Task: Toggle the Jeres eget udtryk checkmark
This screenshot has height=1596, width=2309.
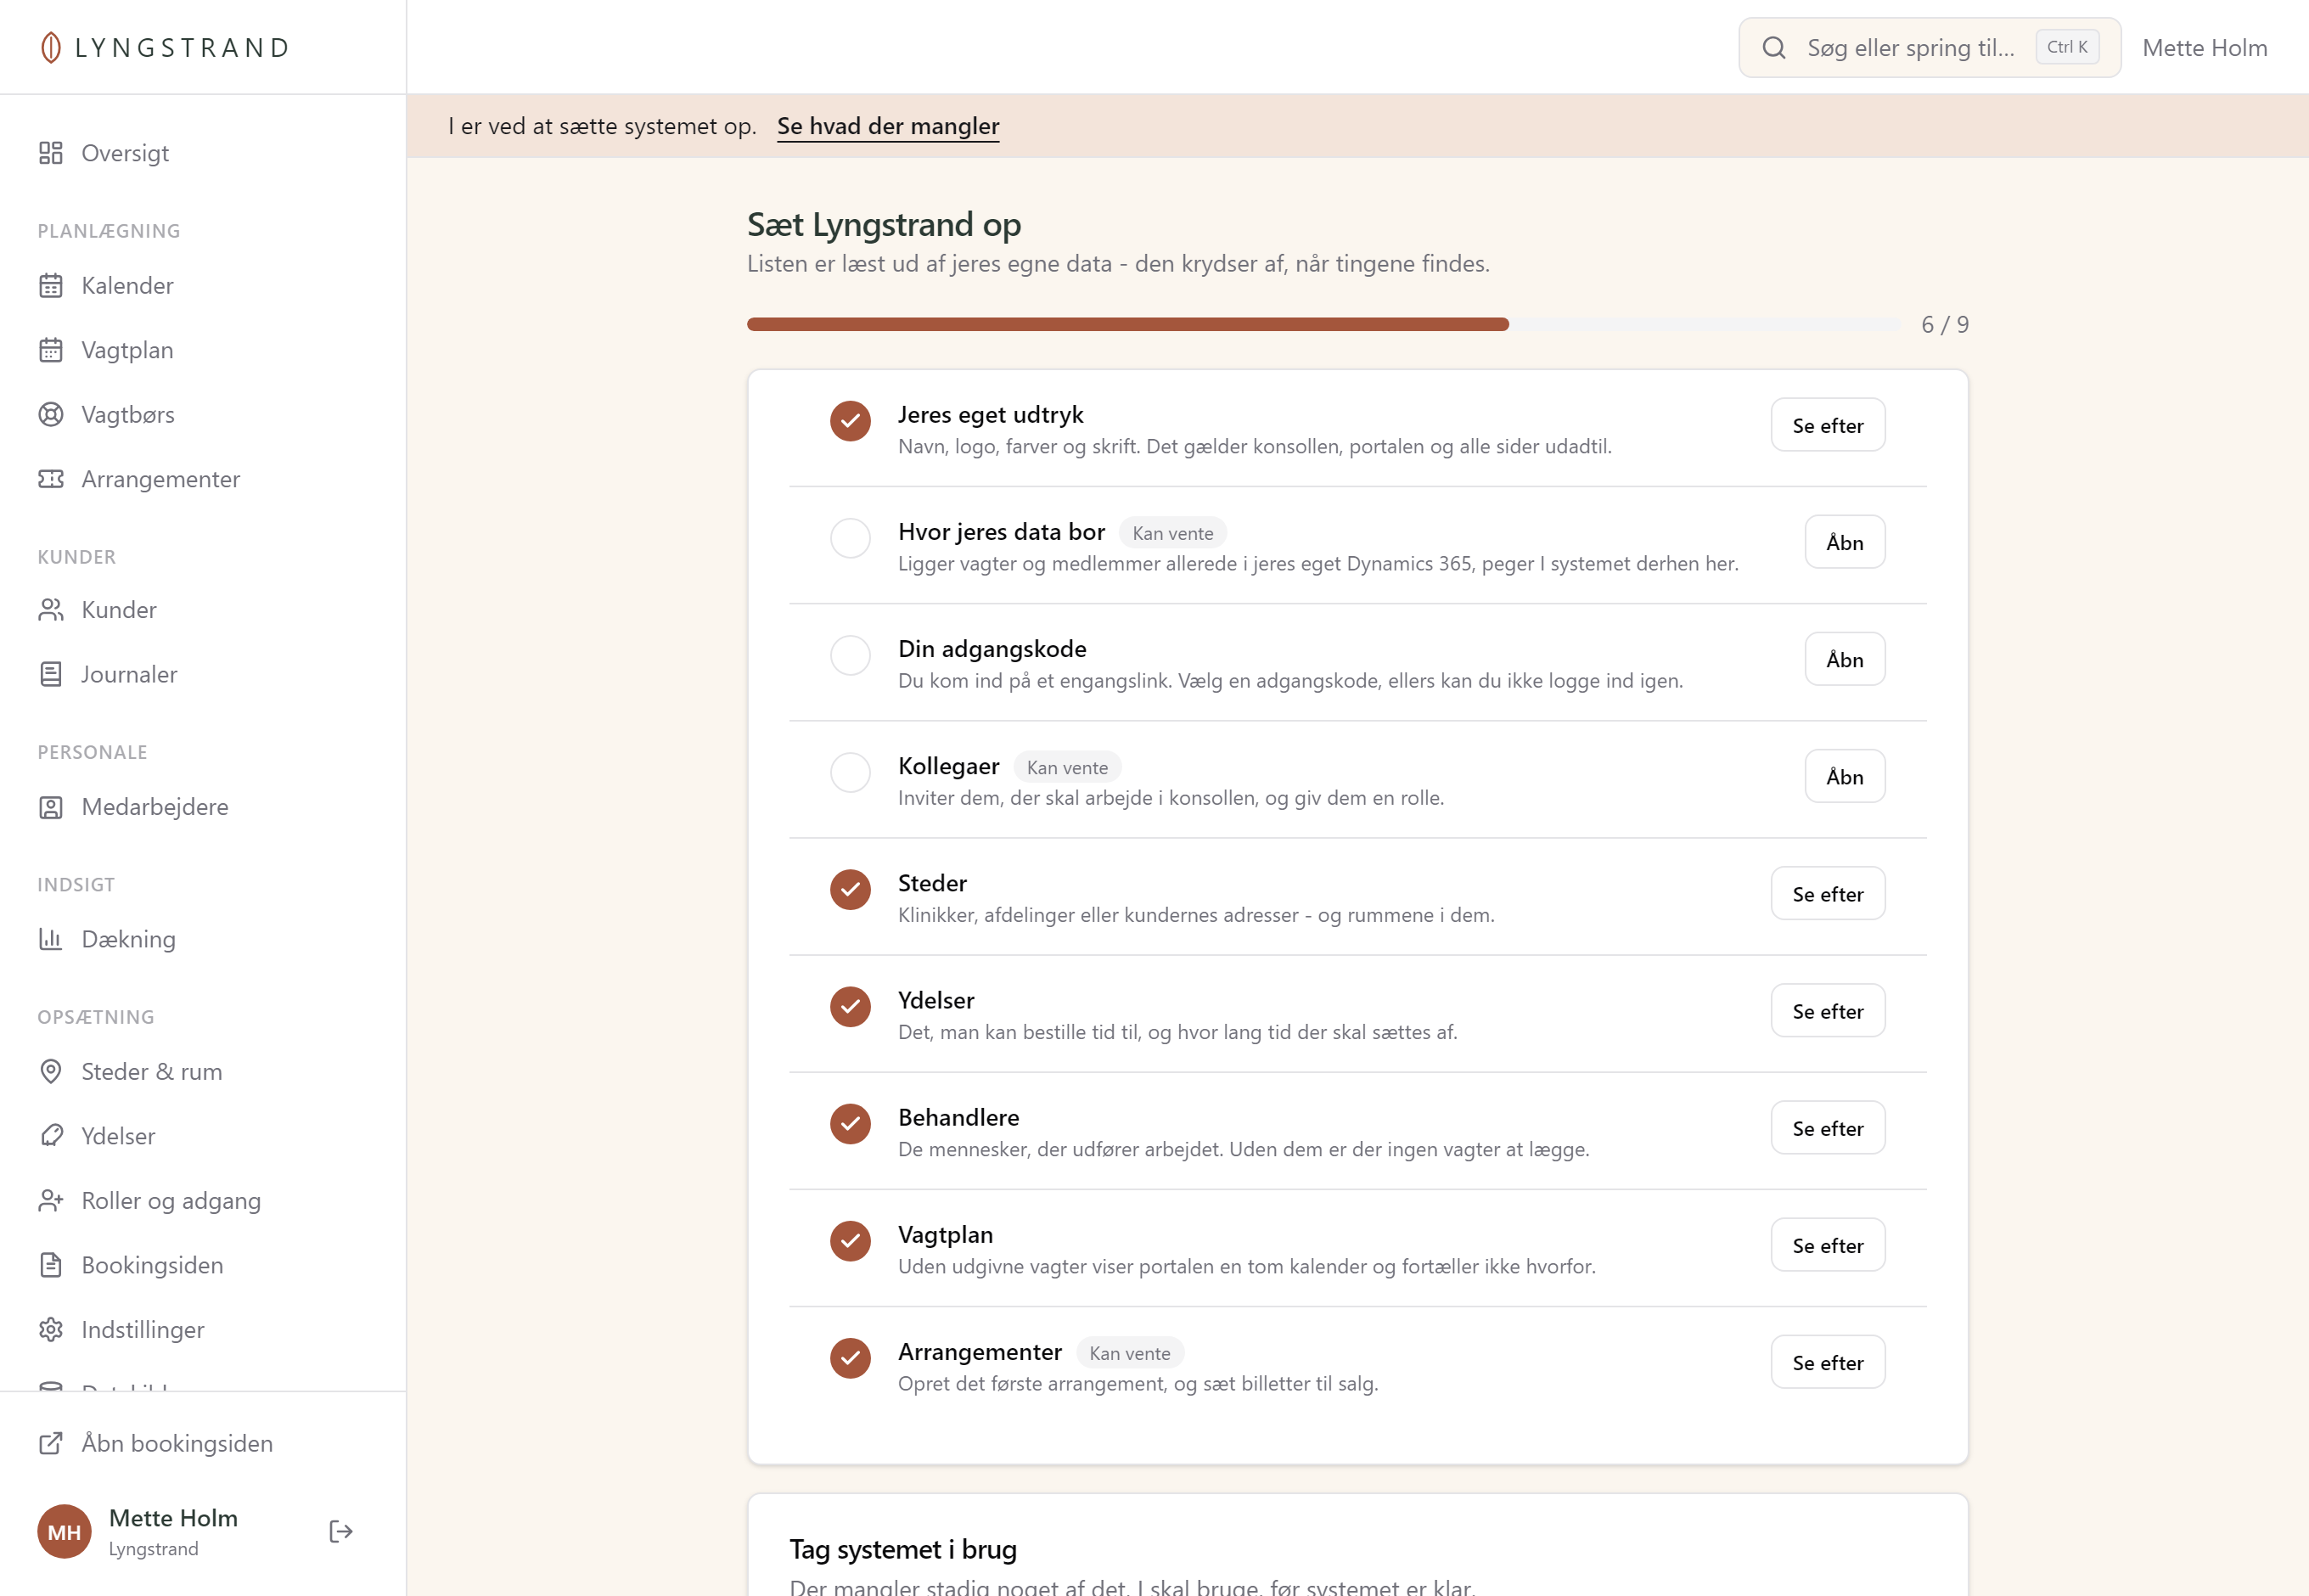Action: point(850,421)
